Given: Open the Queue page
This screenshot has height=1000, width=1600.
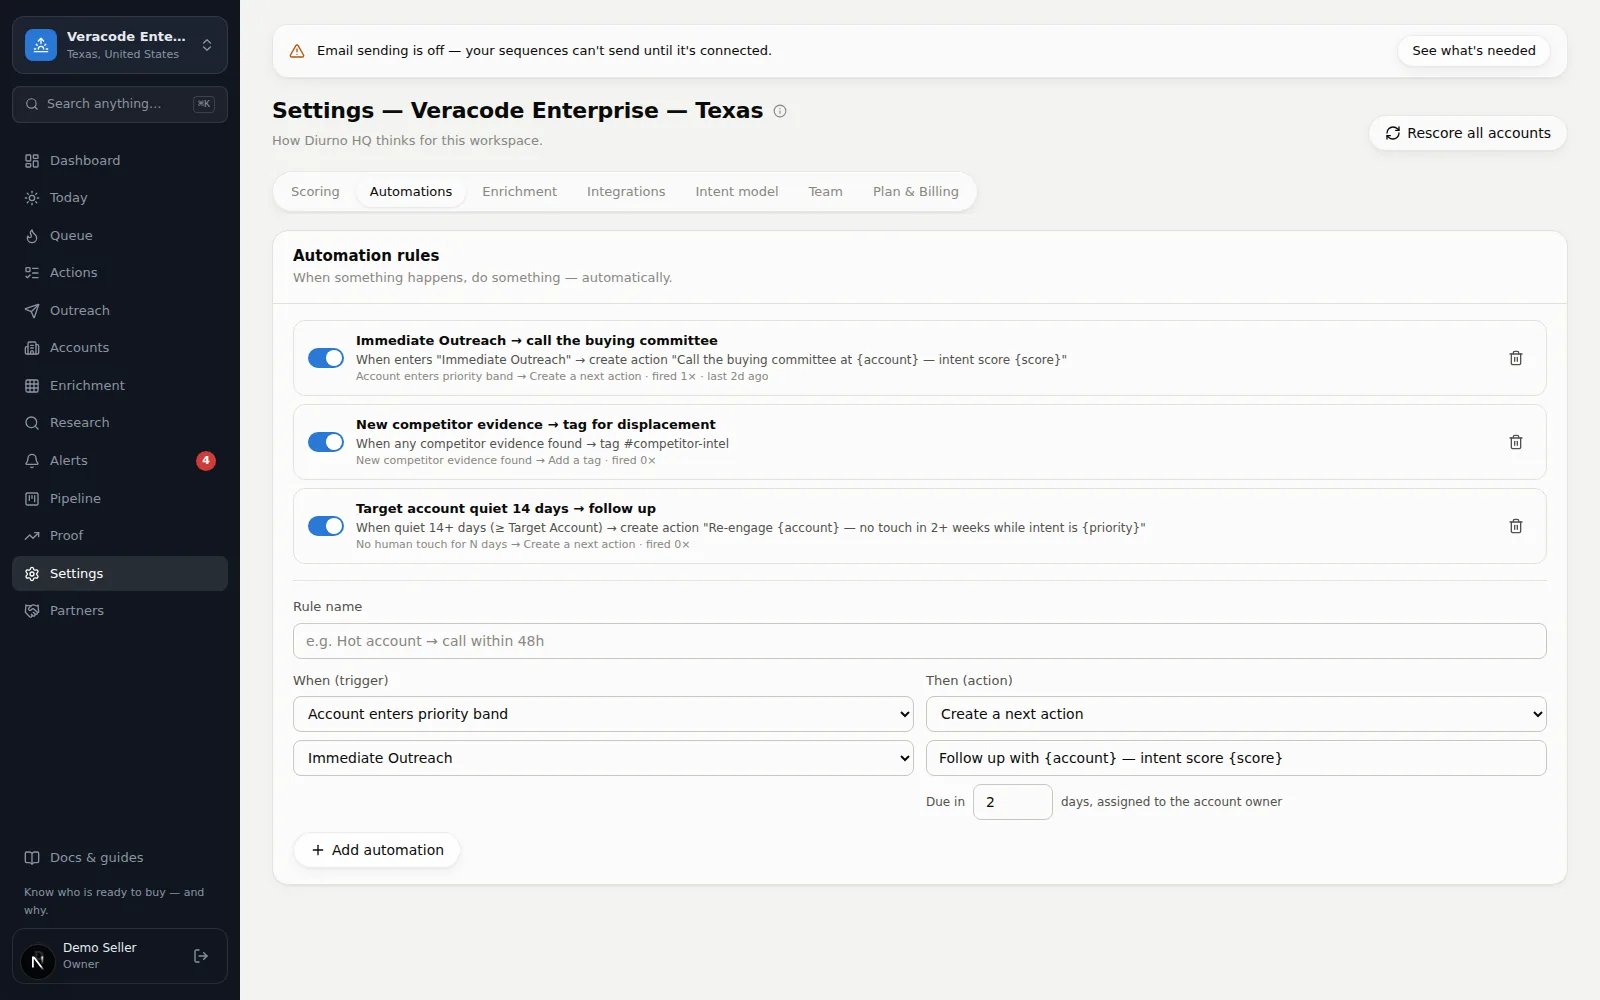Looking at the screenshot, I should click(120, 236).
